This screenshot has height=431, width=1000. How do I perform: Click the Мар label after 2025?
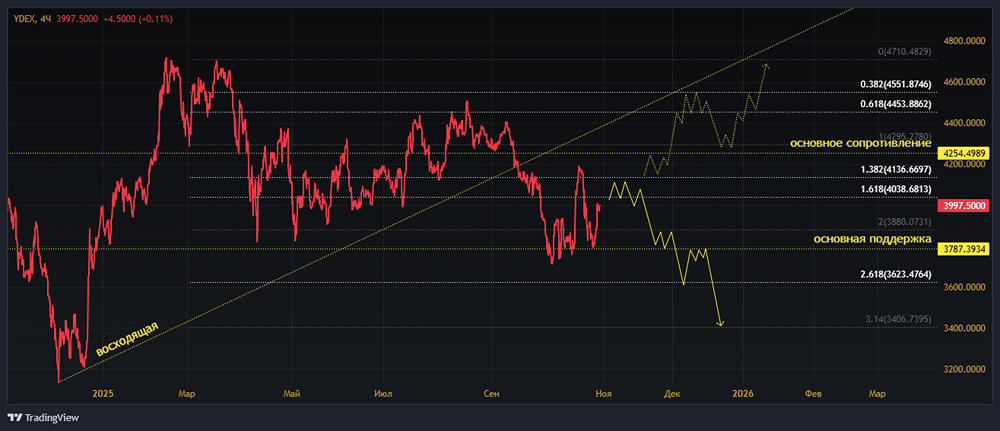pos(186,395)
